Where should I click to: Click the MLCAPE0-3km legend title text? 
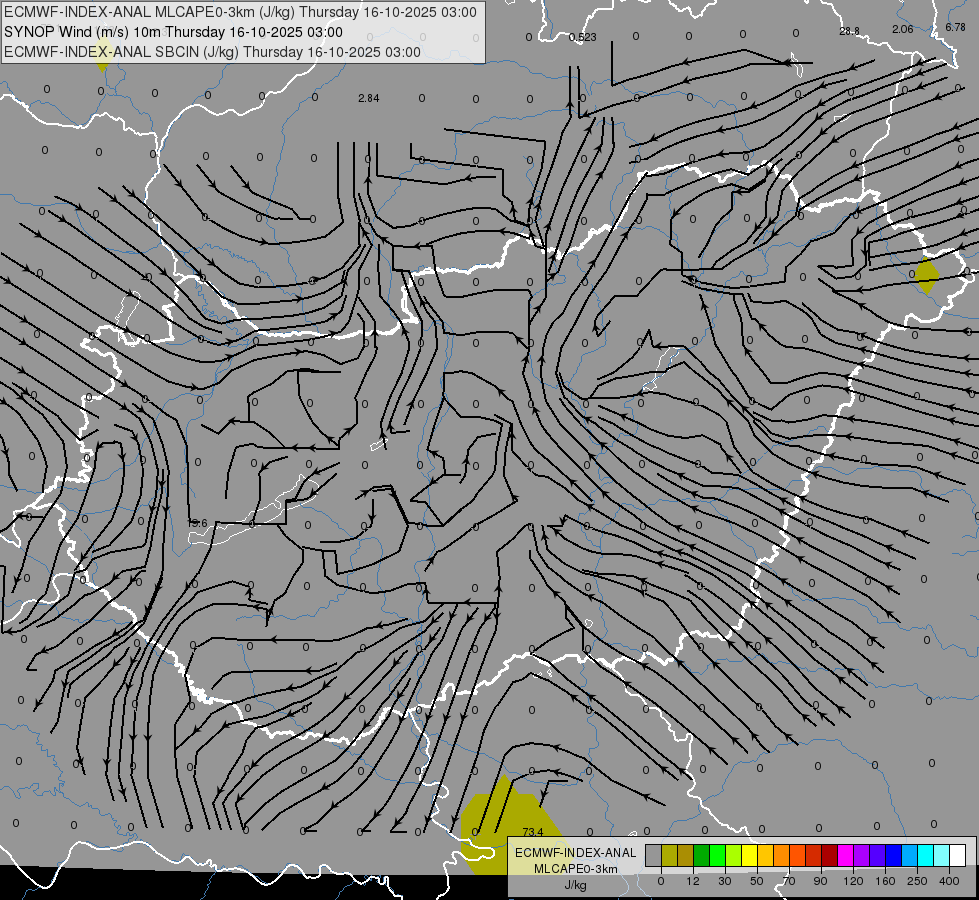point(574,868)
